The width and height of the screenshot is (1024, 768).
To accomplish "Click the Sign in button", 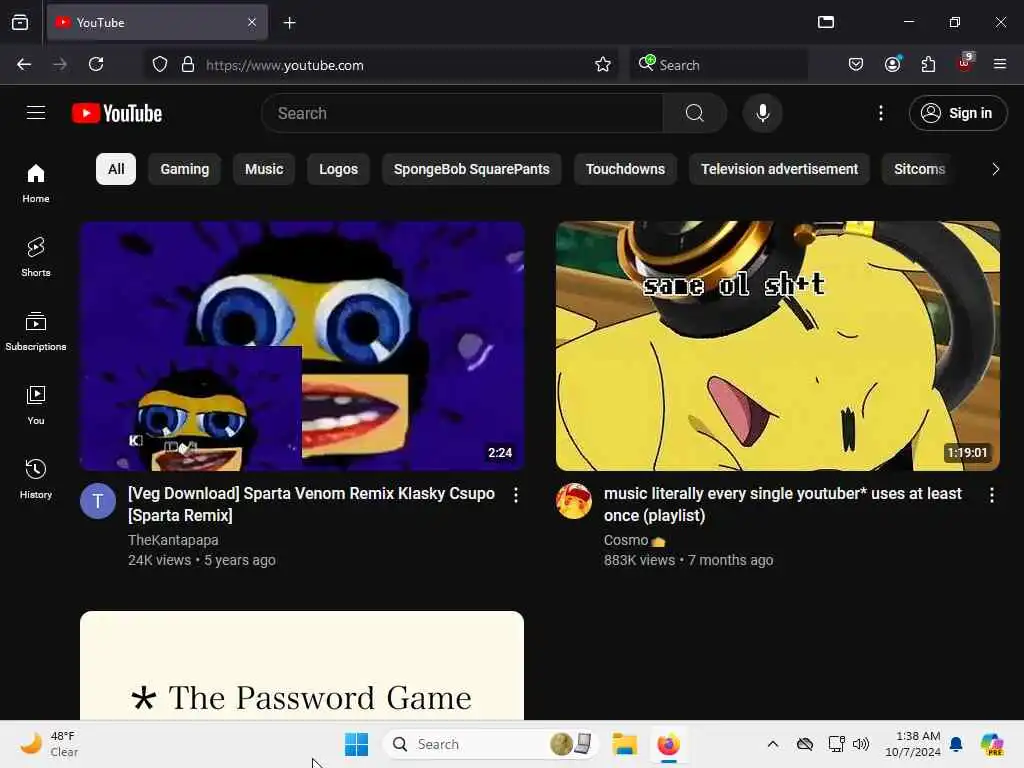I will [957, 113].
